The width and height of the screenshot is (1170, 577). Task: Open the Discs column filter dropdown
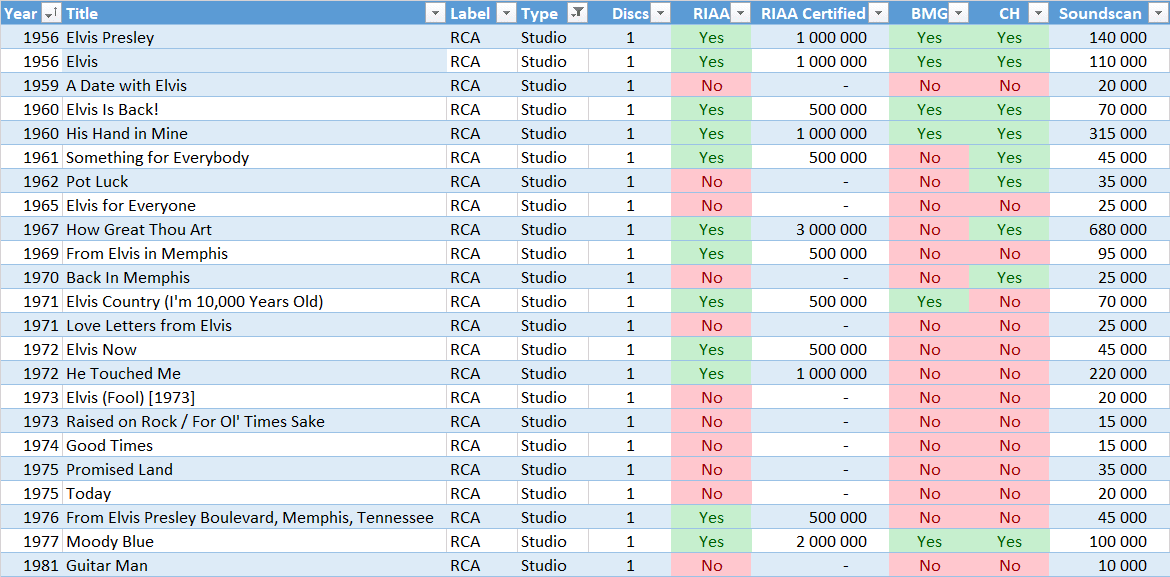[660, 13]
